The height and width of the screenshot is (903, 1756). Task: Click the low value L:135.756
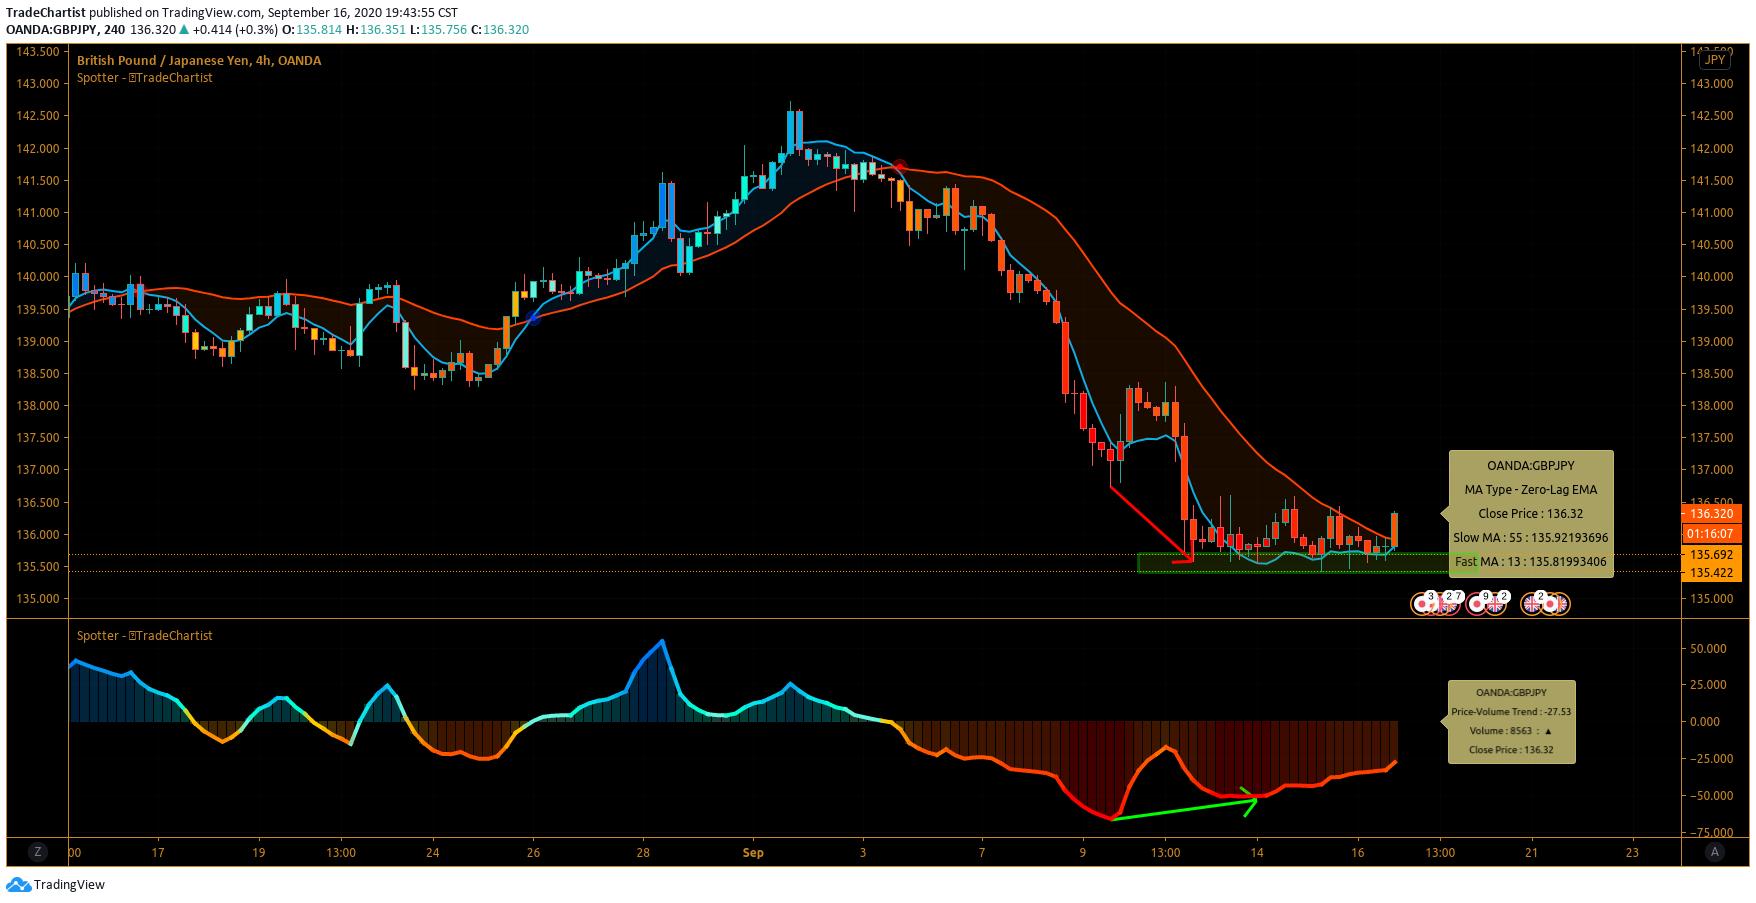coord(438,30)
